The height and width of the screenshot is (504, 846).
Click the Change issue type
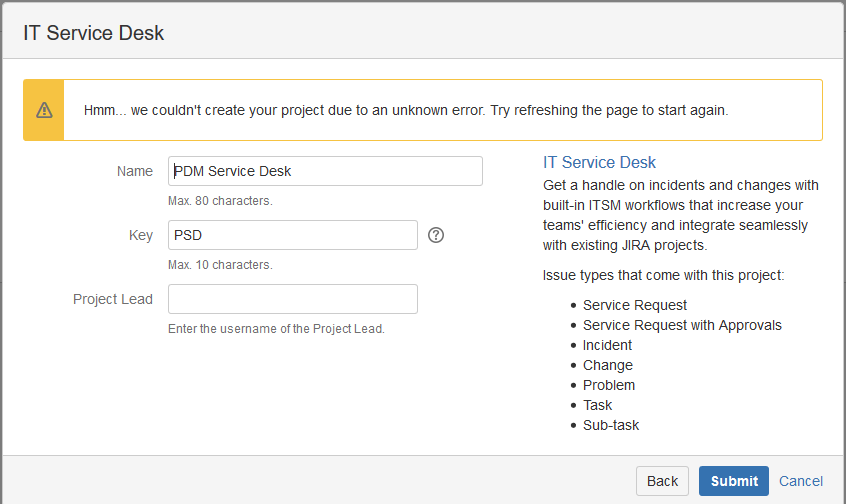pyautogui.click(x=607, y=365)
